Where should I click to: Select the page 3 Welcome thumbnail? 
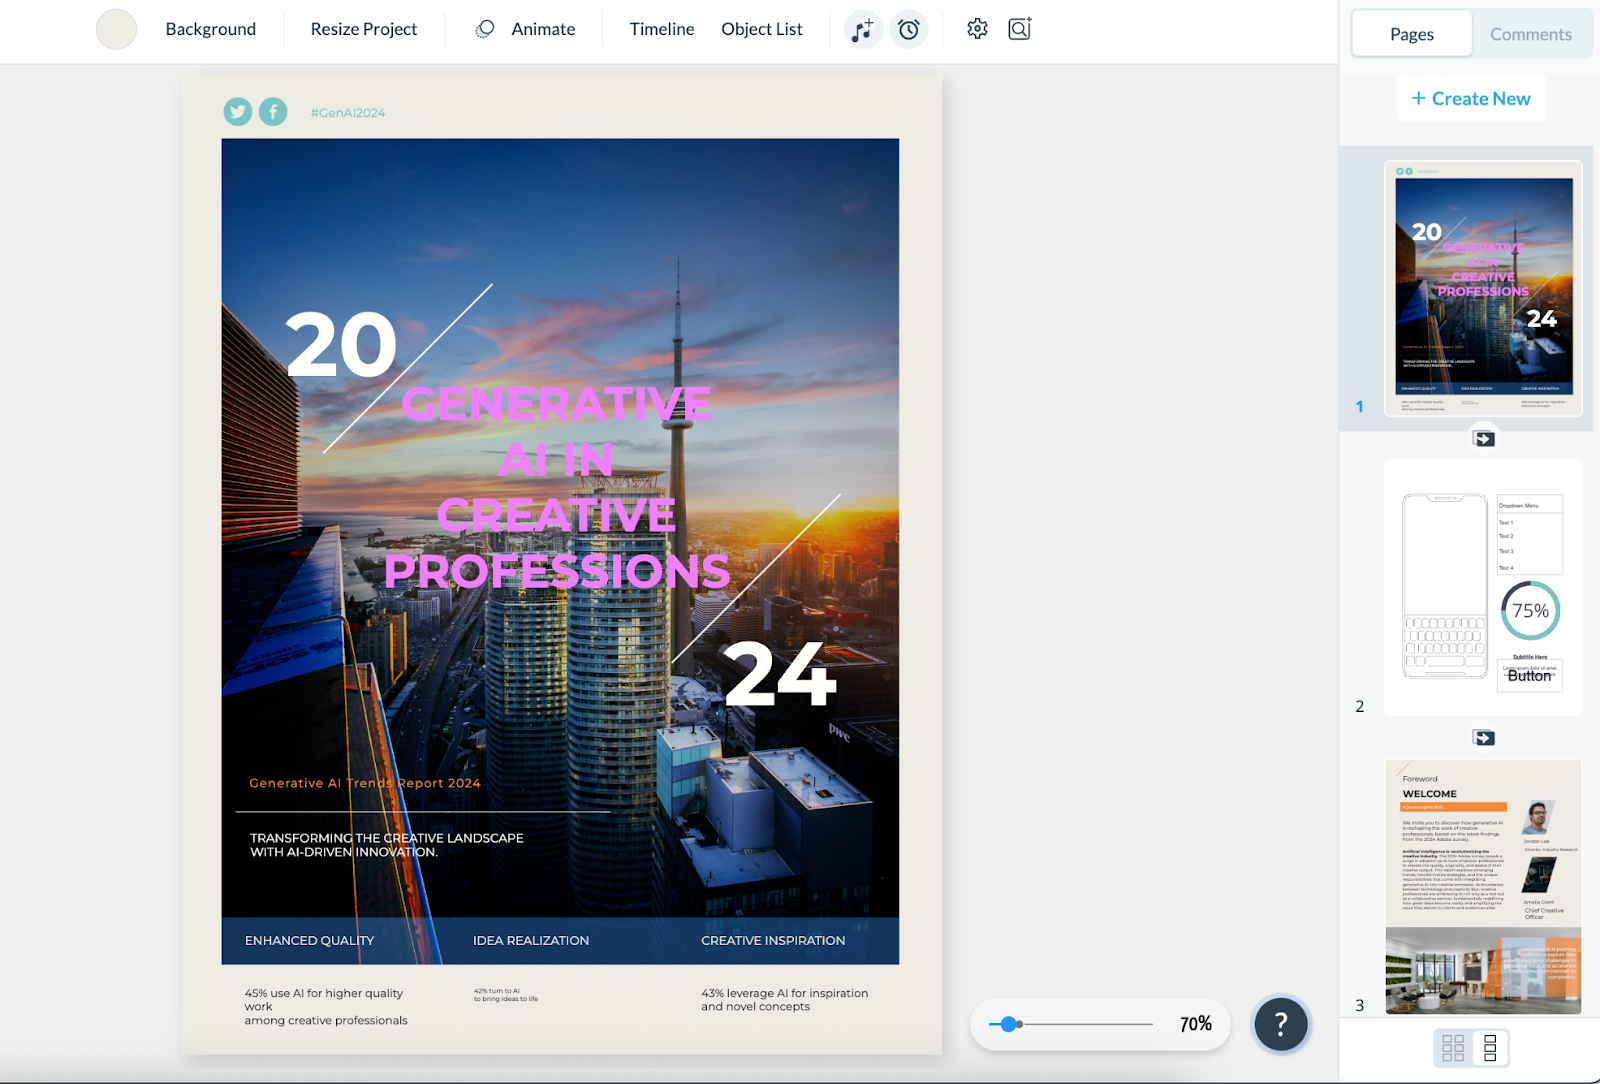[x=1483, y=885]
